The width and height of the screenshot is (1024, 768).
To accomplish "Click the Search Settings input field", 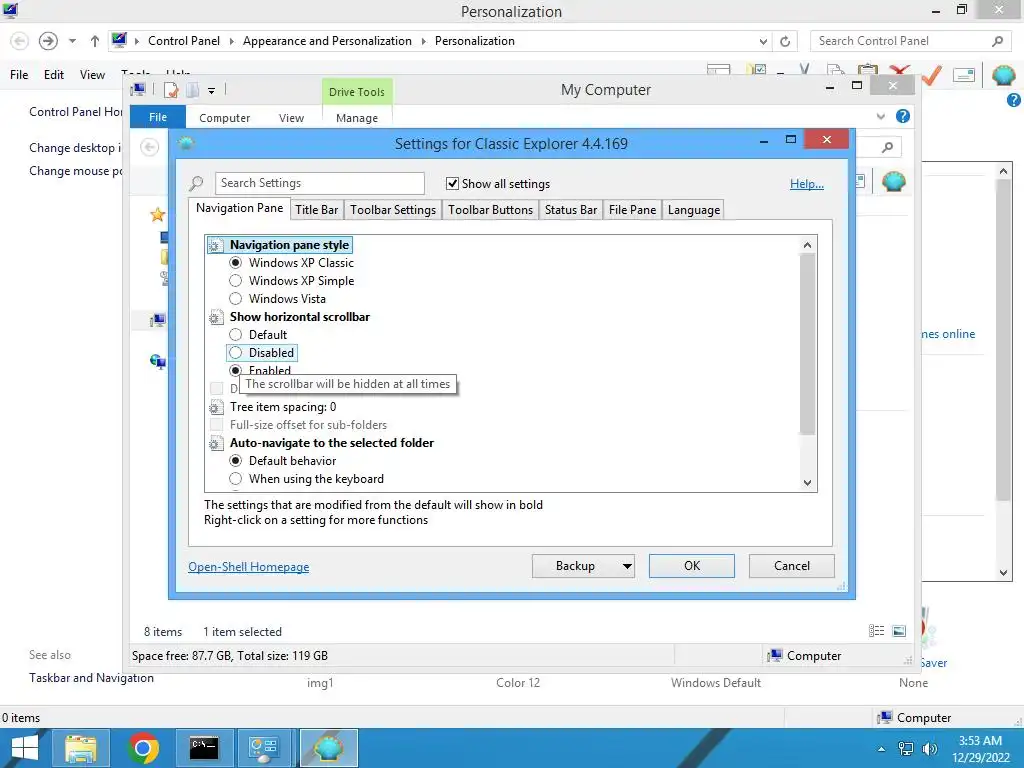I will coord(319,184).
